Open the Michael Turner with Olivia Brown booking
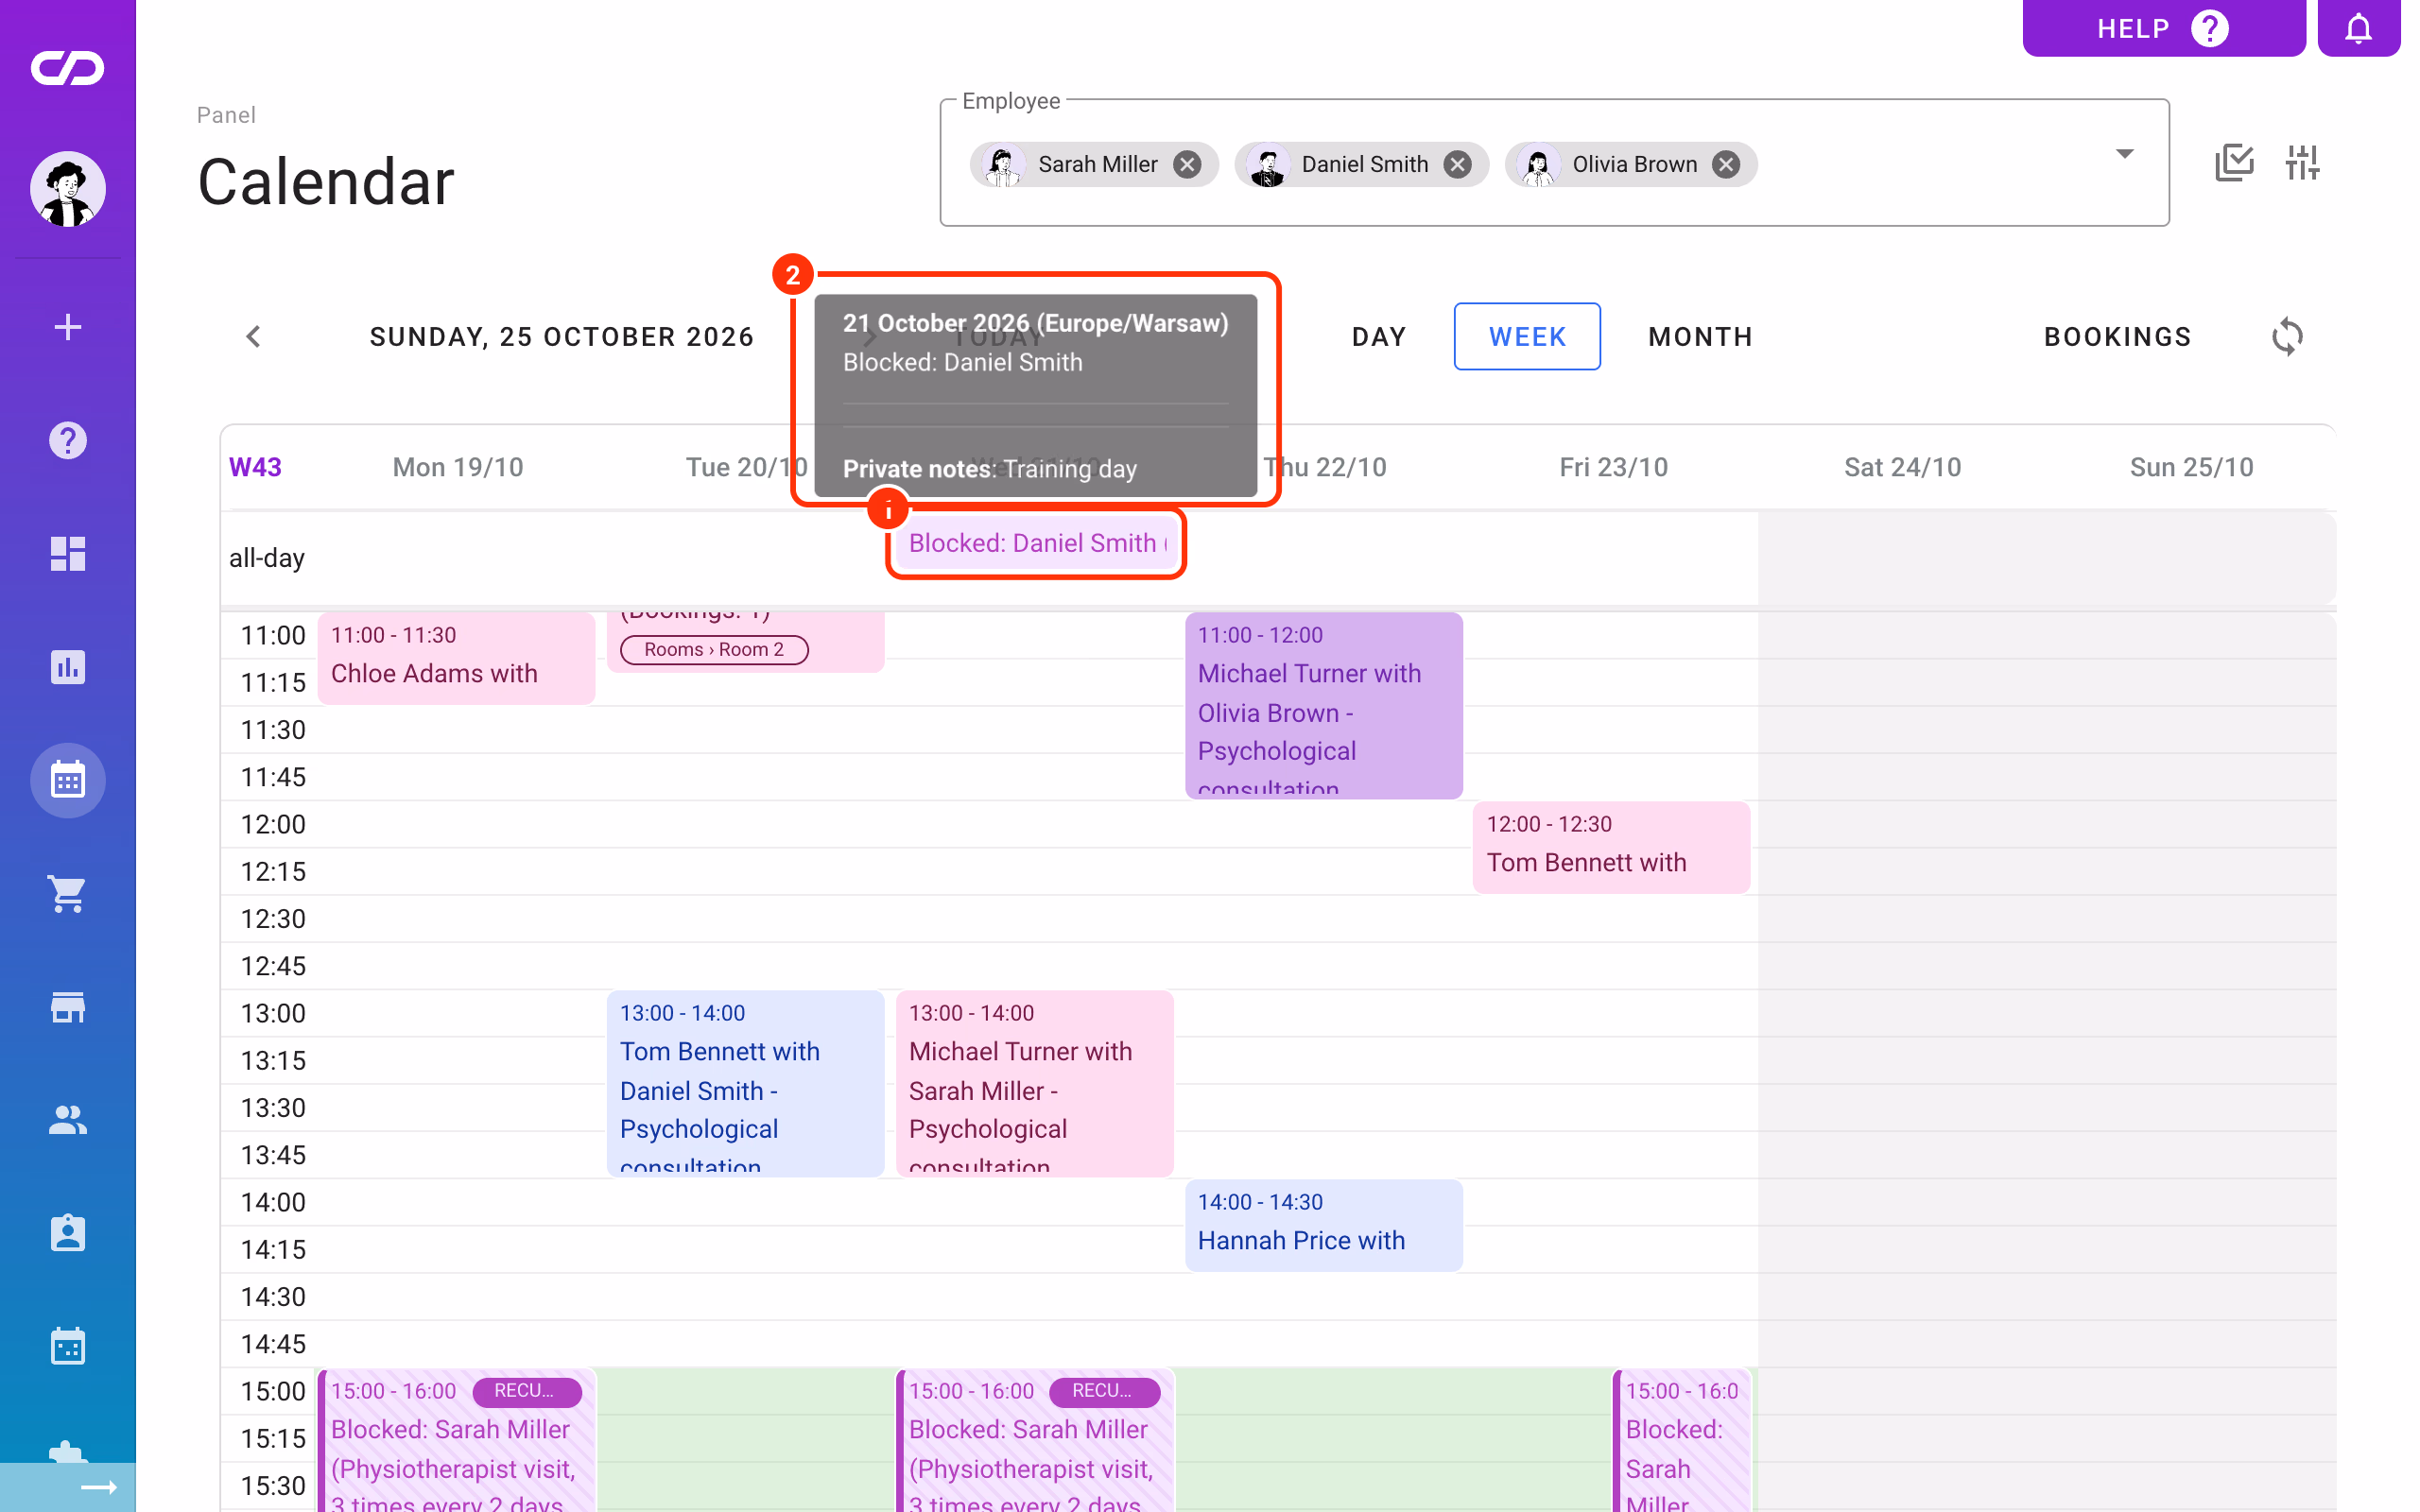Screen dimensions: 2420x1512 click(x=1323, y=706)
